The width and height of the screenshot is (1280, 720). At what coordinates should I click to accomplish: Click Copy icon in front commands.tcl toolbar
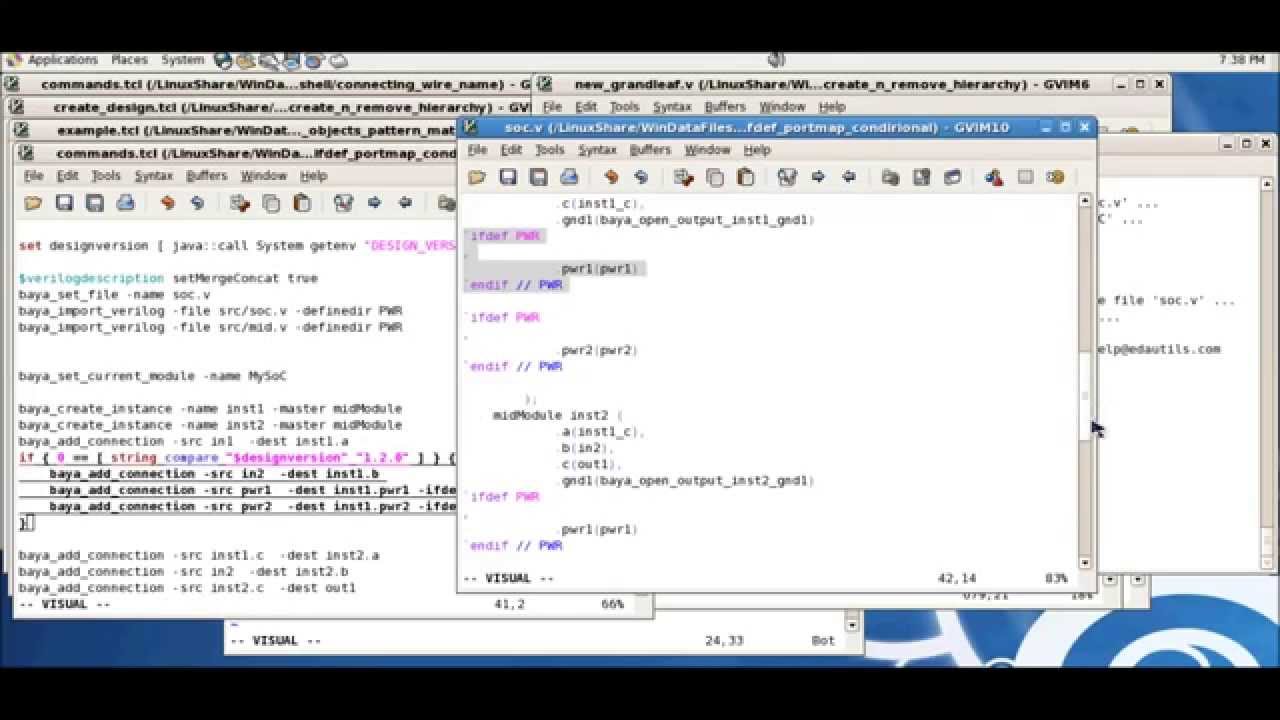271,203
